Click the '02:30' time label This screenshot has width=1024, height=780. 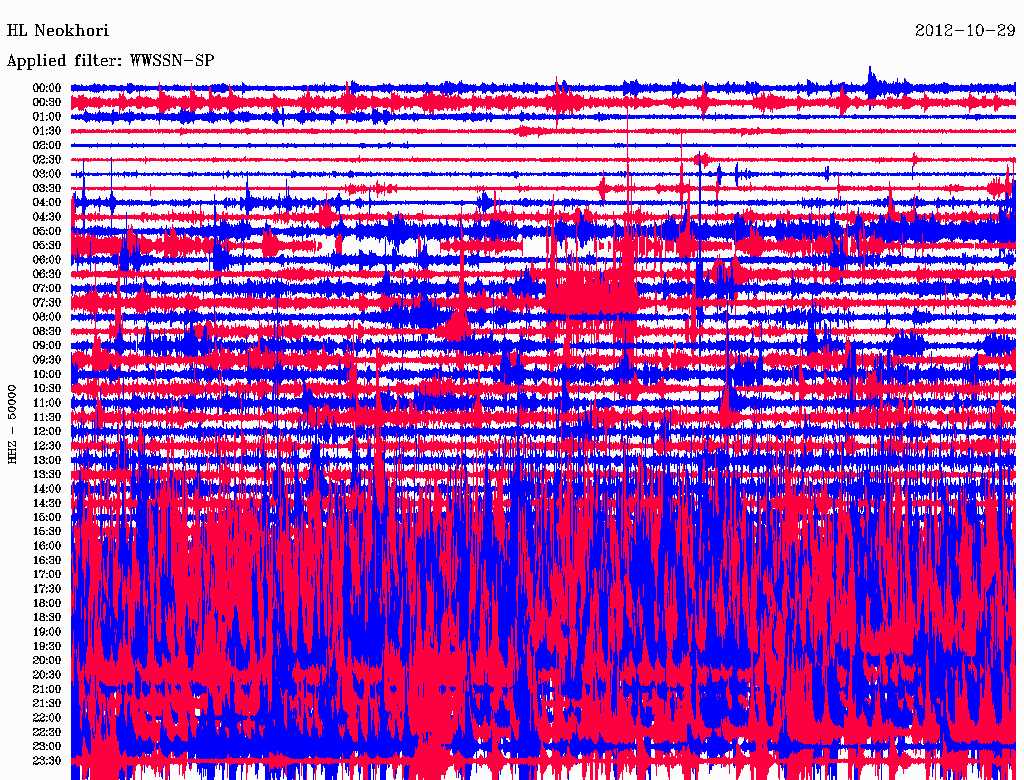(x=47, y=160)
